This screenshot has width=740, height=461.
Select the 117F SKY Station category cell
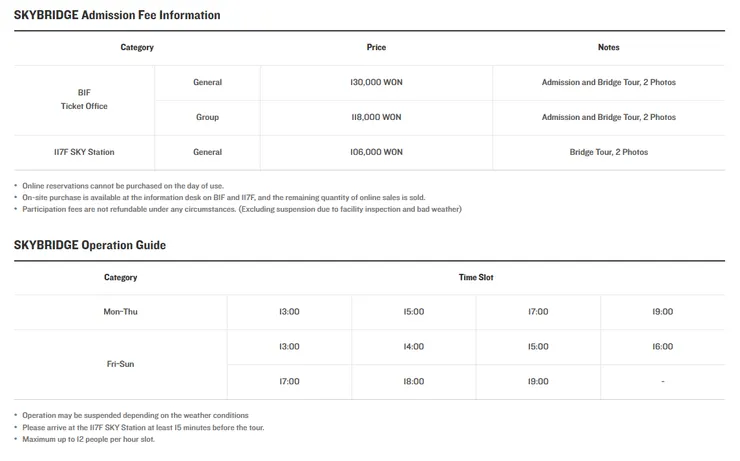[x=84, y=152]
